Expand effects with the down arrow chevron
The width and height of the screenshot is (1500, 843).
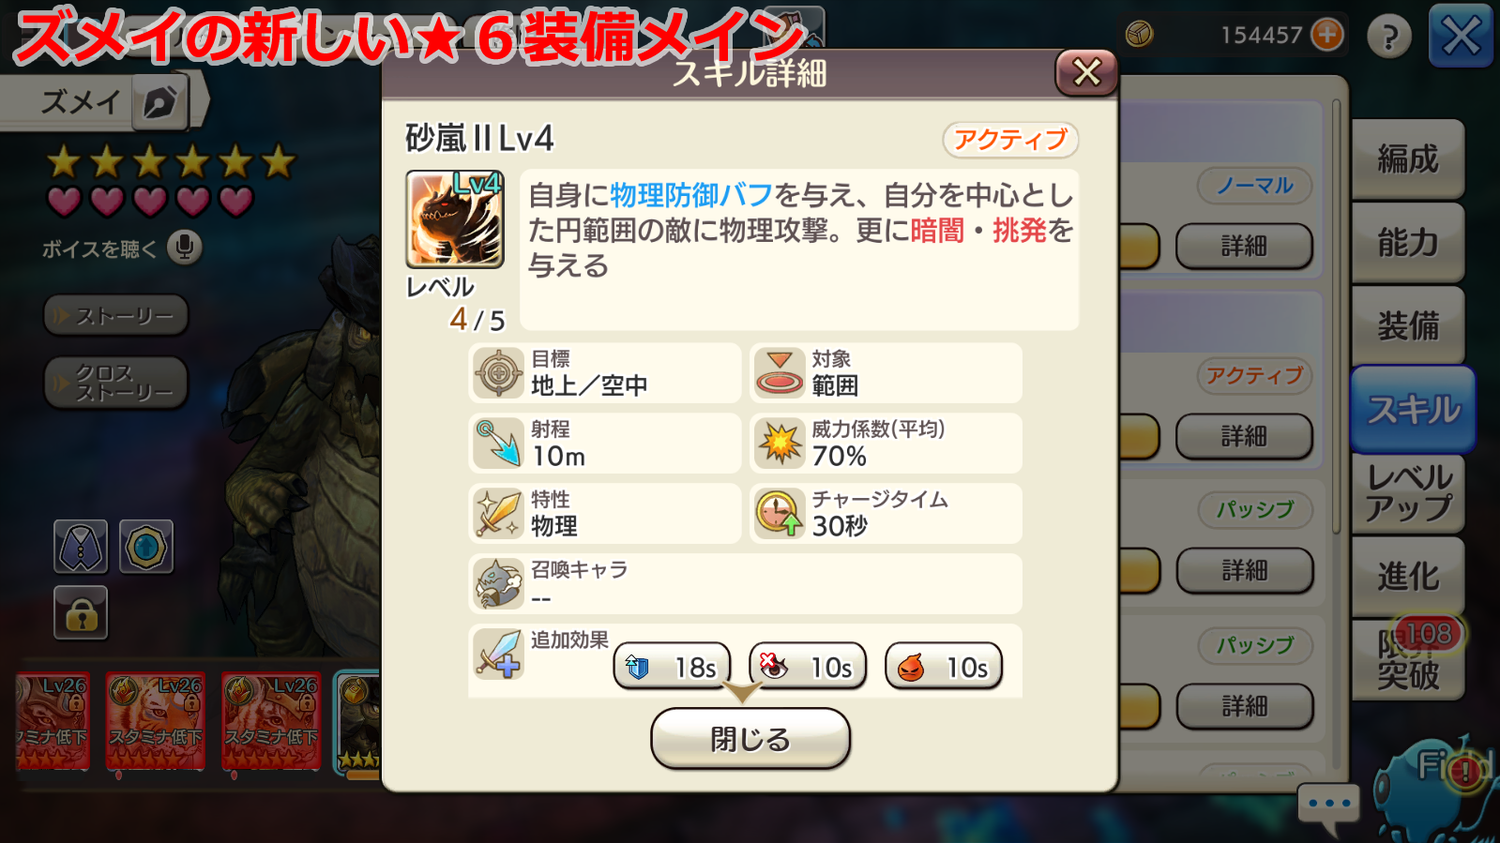tap(742, 692)
